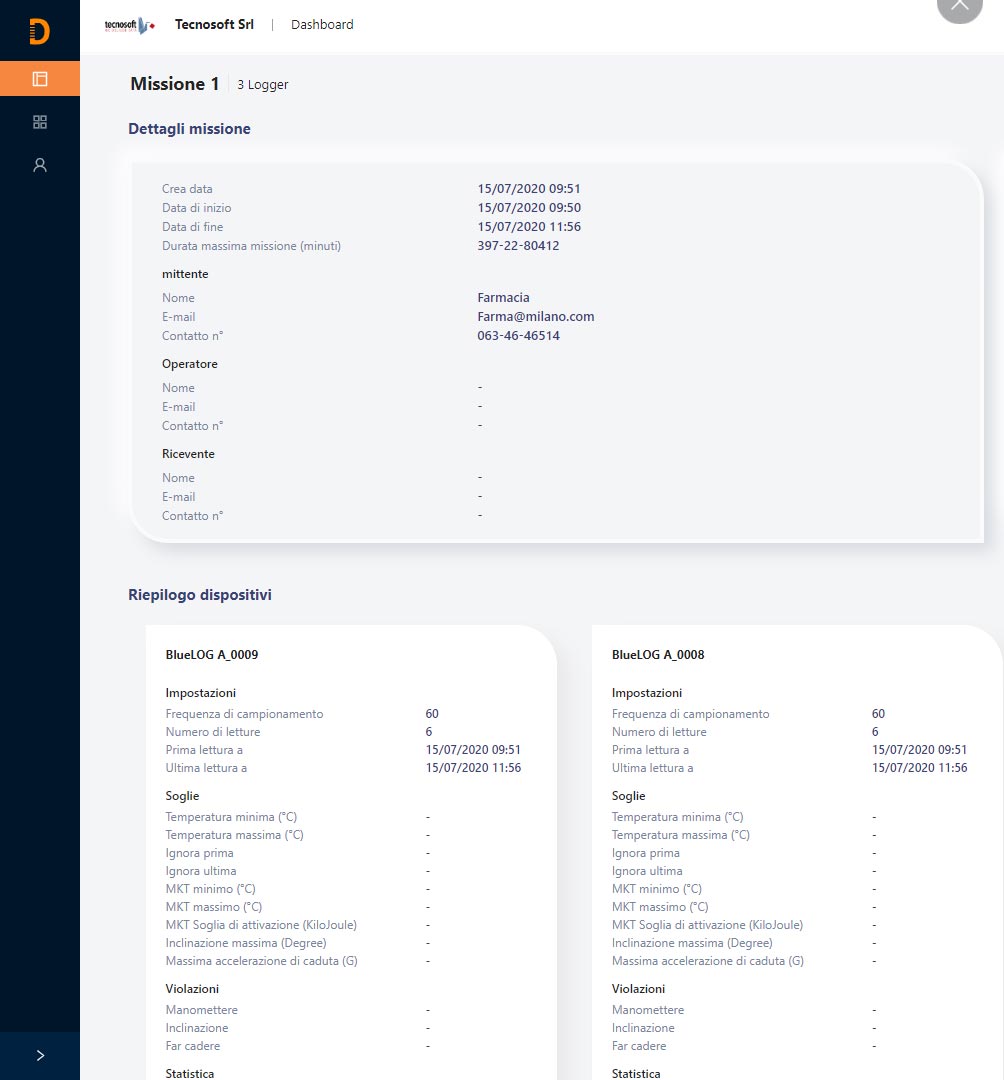Click the Durata massima missione value 397-22-80412
1004x1080 pixels.
click(x=518, y=246)
